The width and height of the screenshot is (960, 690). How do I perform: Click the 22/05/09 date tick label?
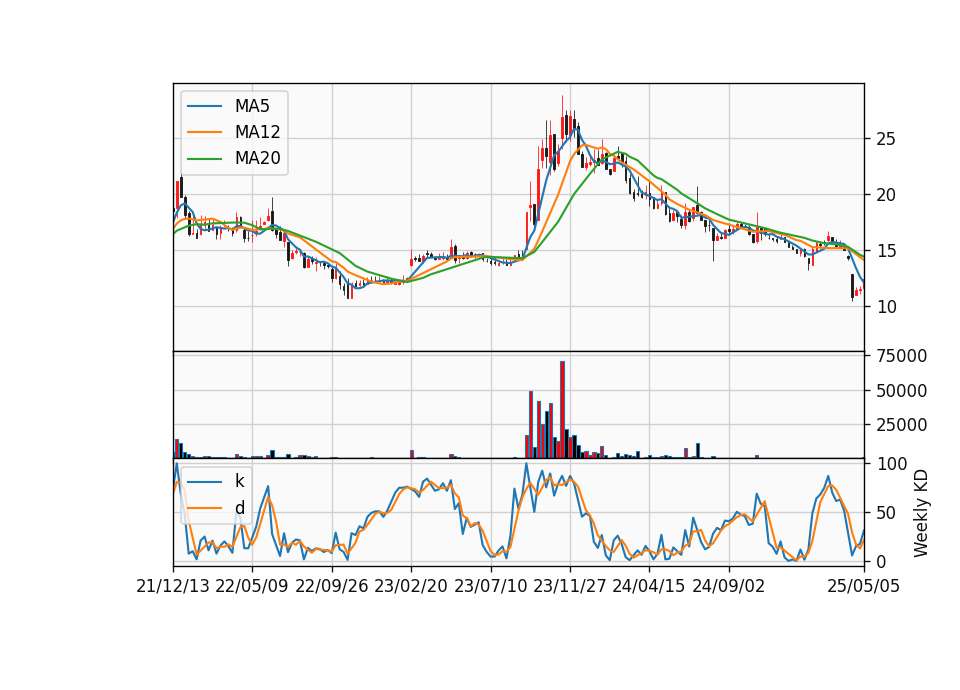(x=252, y=586)
